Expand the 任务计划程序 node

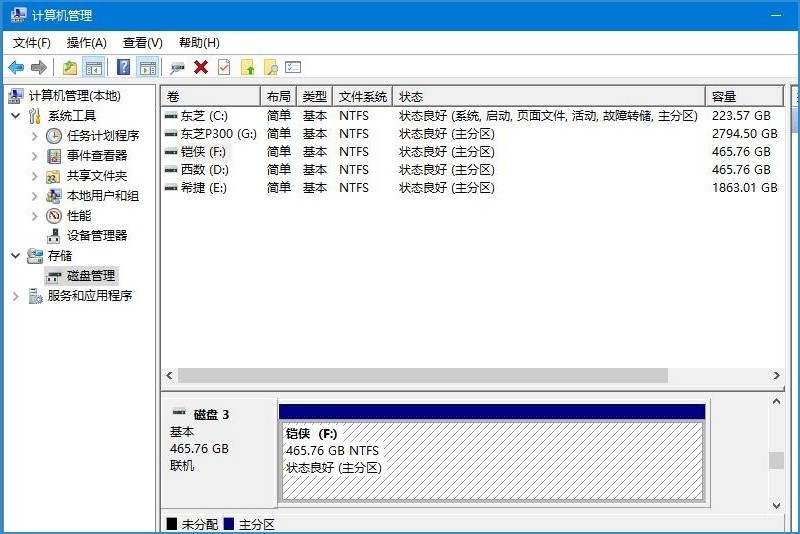pyautogui.click(x=35, y=136)
